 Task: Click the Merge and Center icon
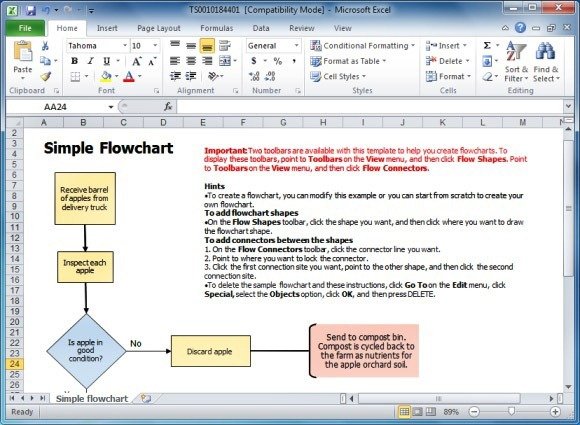[x=225, y=61]
